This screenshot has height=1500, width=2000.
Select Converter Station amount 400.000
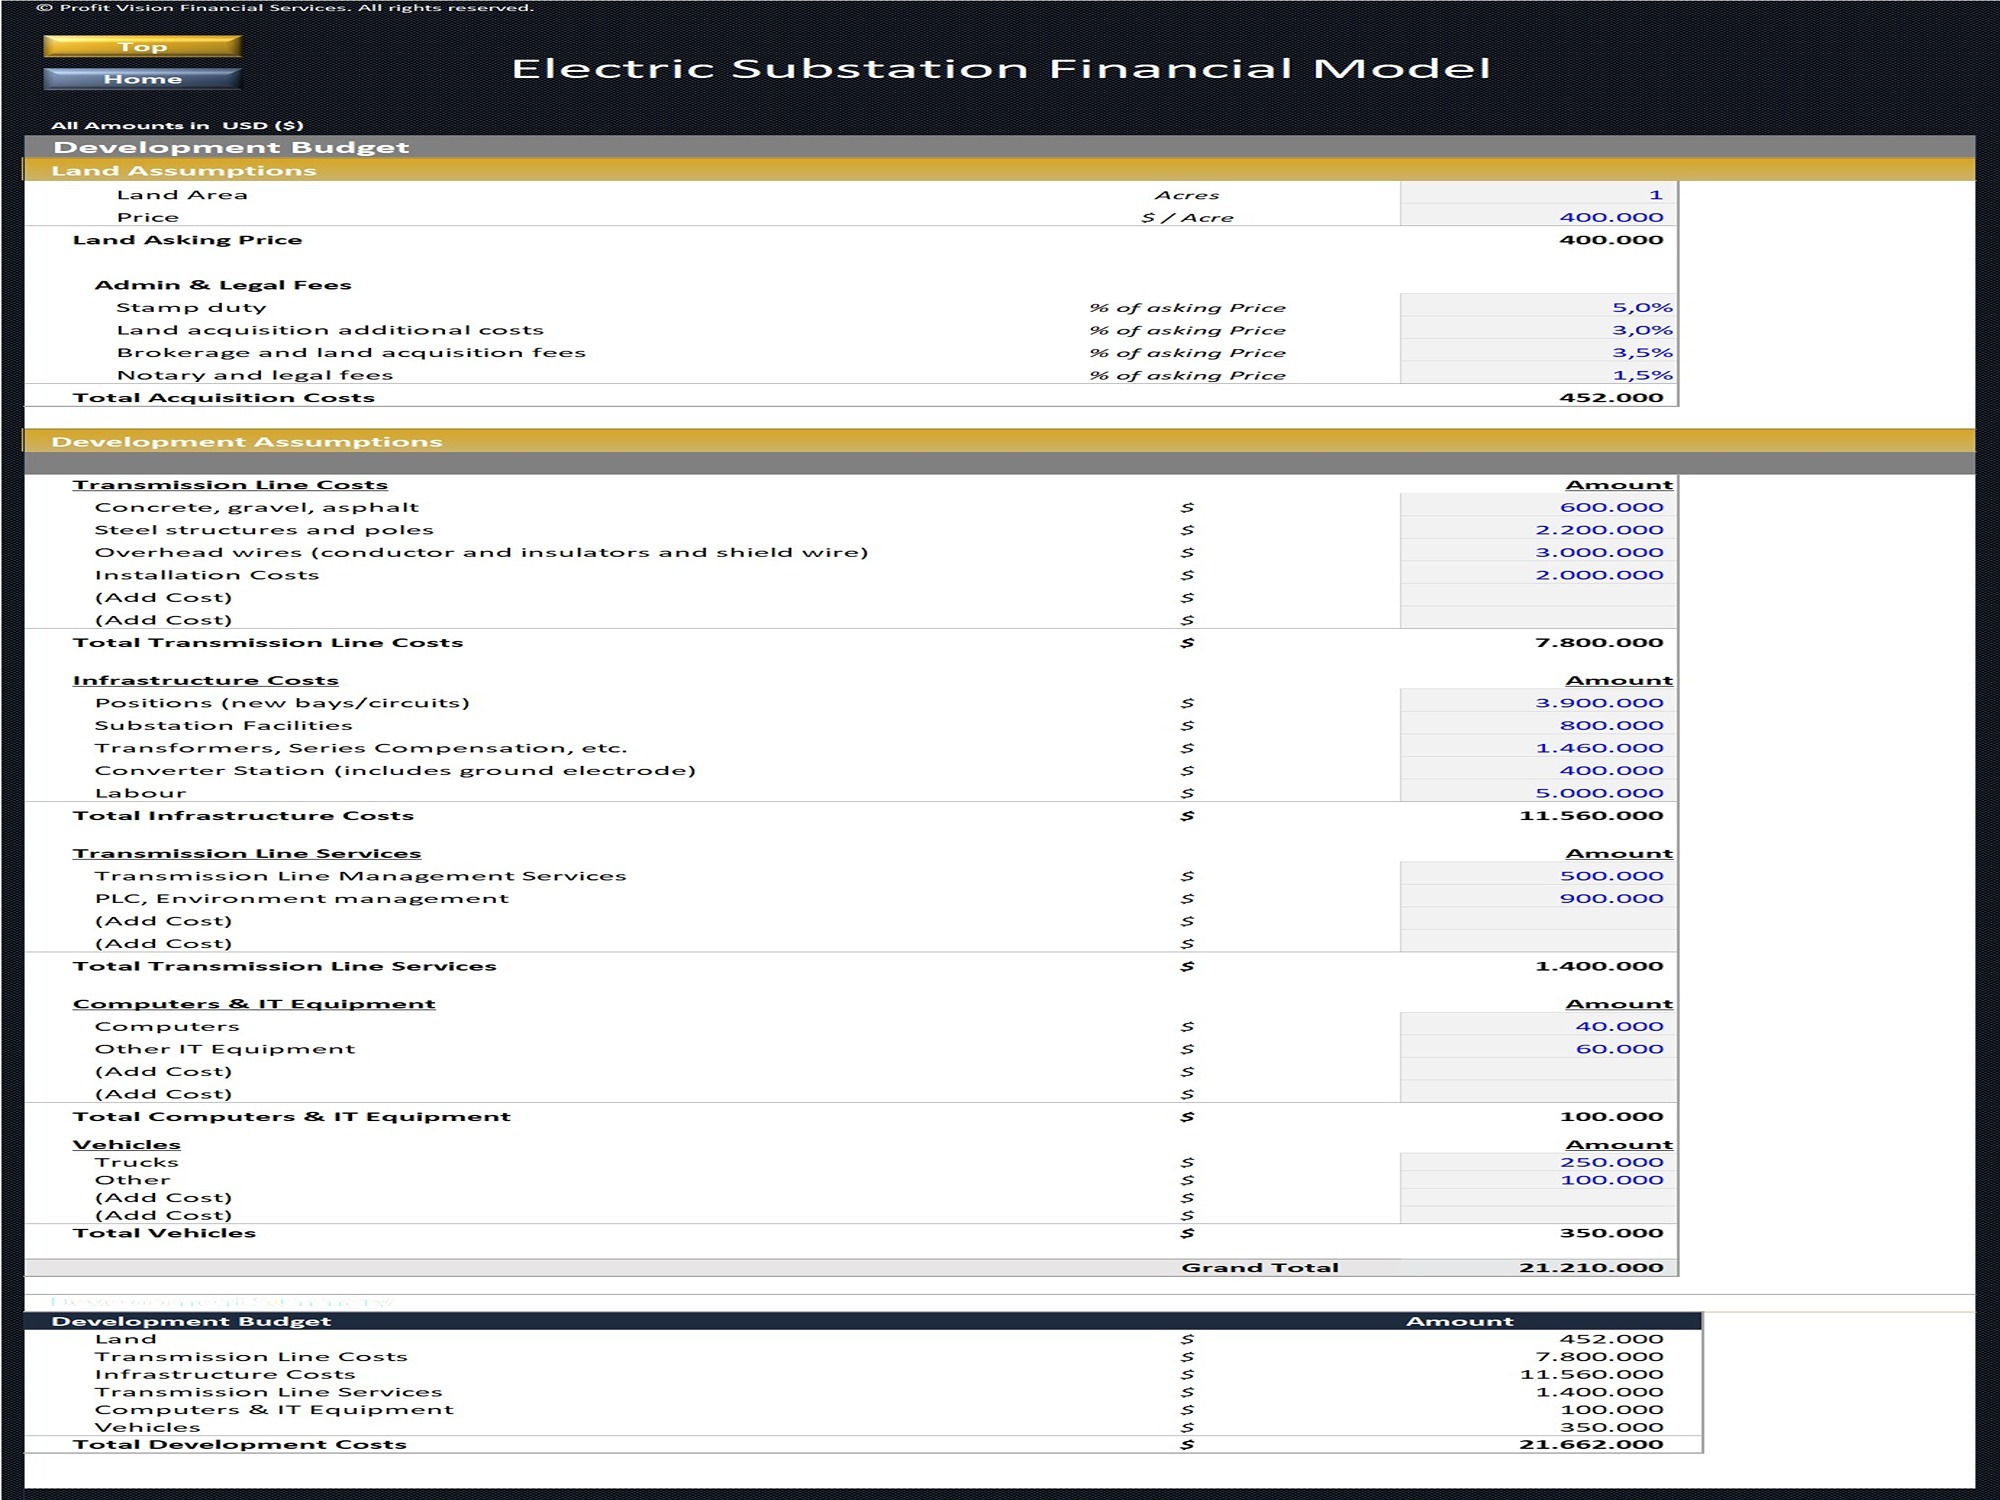(1538, 770)
